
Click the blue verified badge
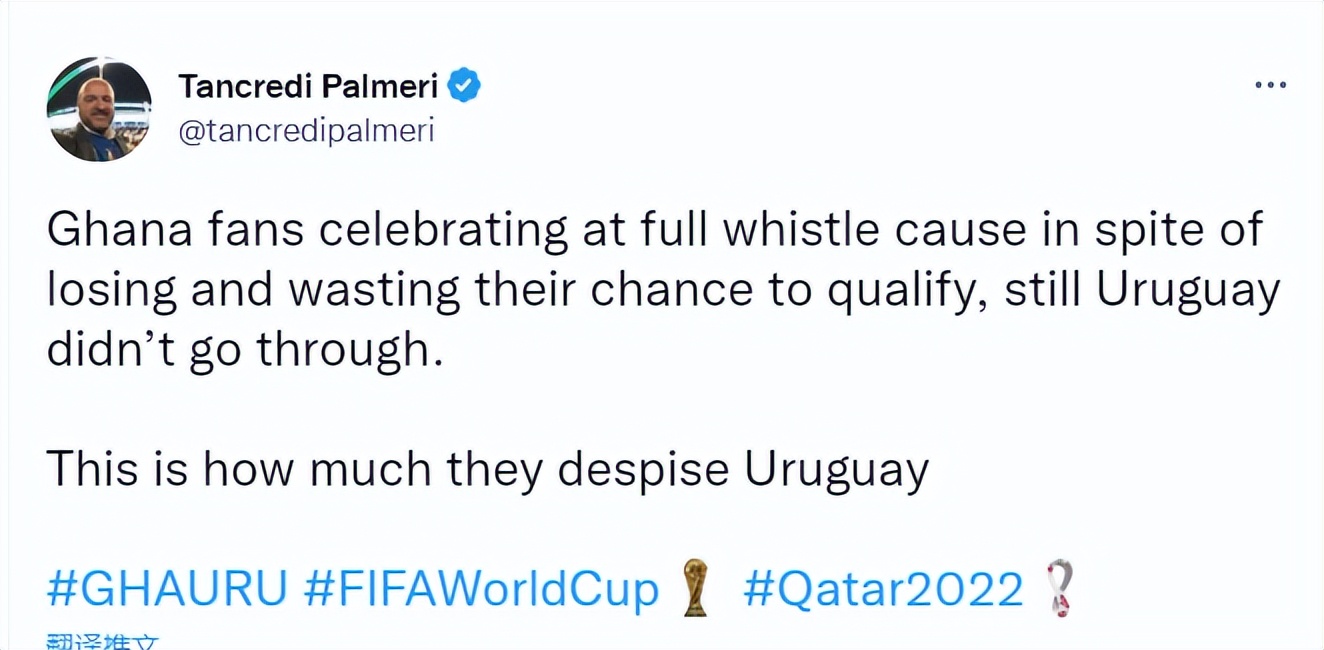click(x=463, y=86)
